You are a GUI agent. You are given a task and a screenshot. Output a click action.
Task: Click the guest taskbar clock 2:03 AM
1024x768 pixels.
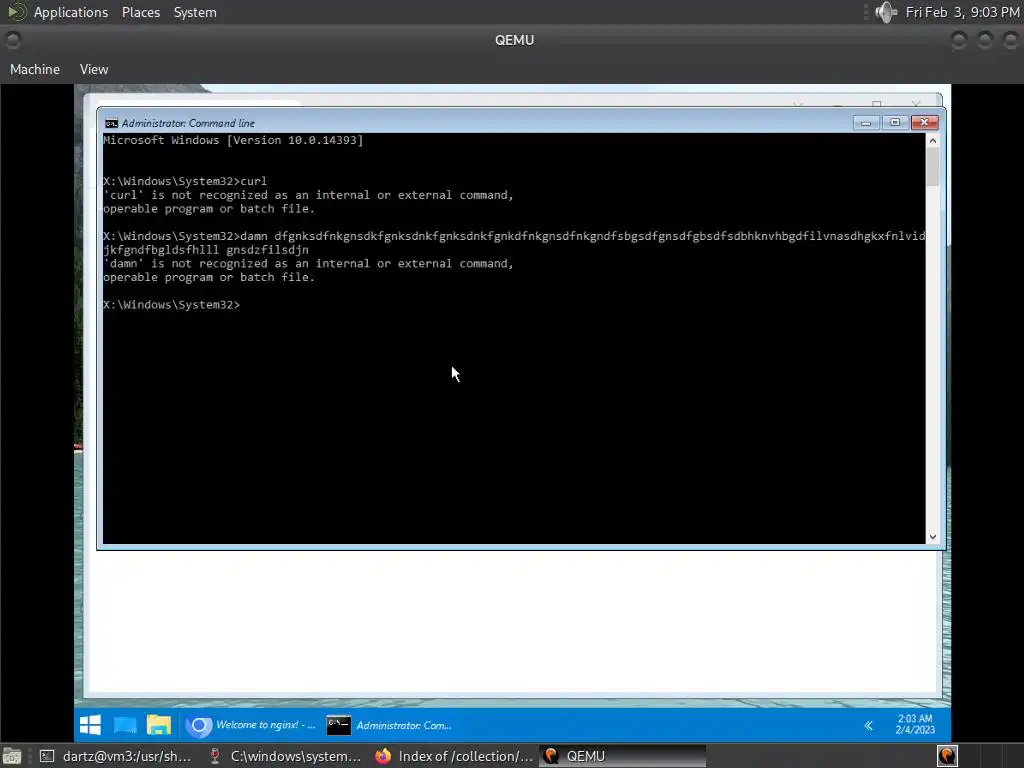pyautogui.click(x=915, y=724)
